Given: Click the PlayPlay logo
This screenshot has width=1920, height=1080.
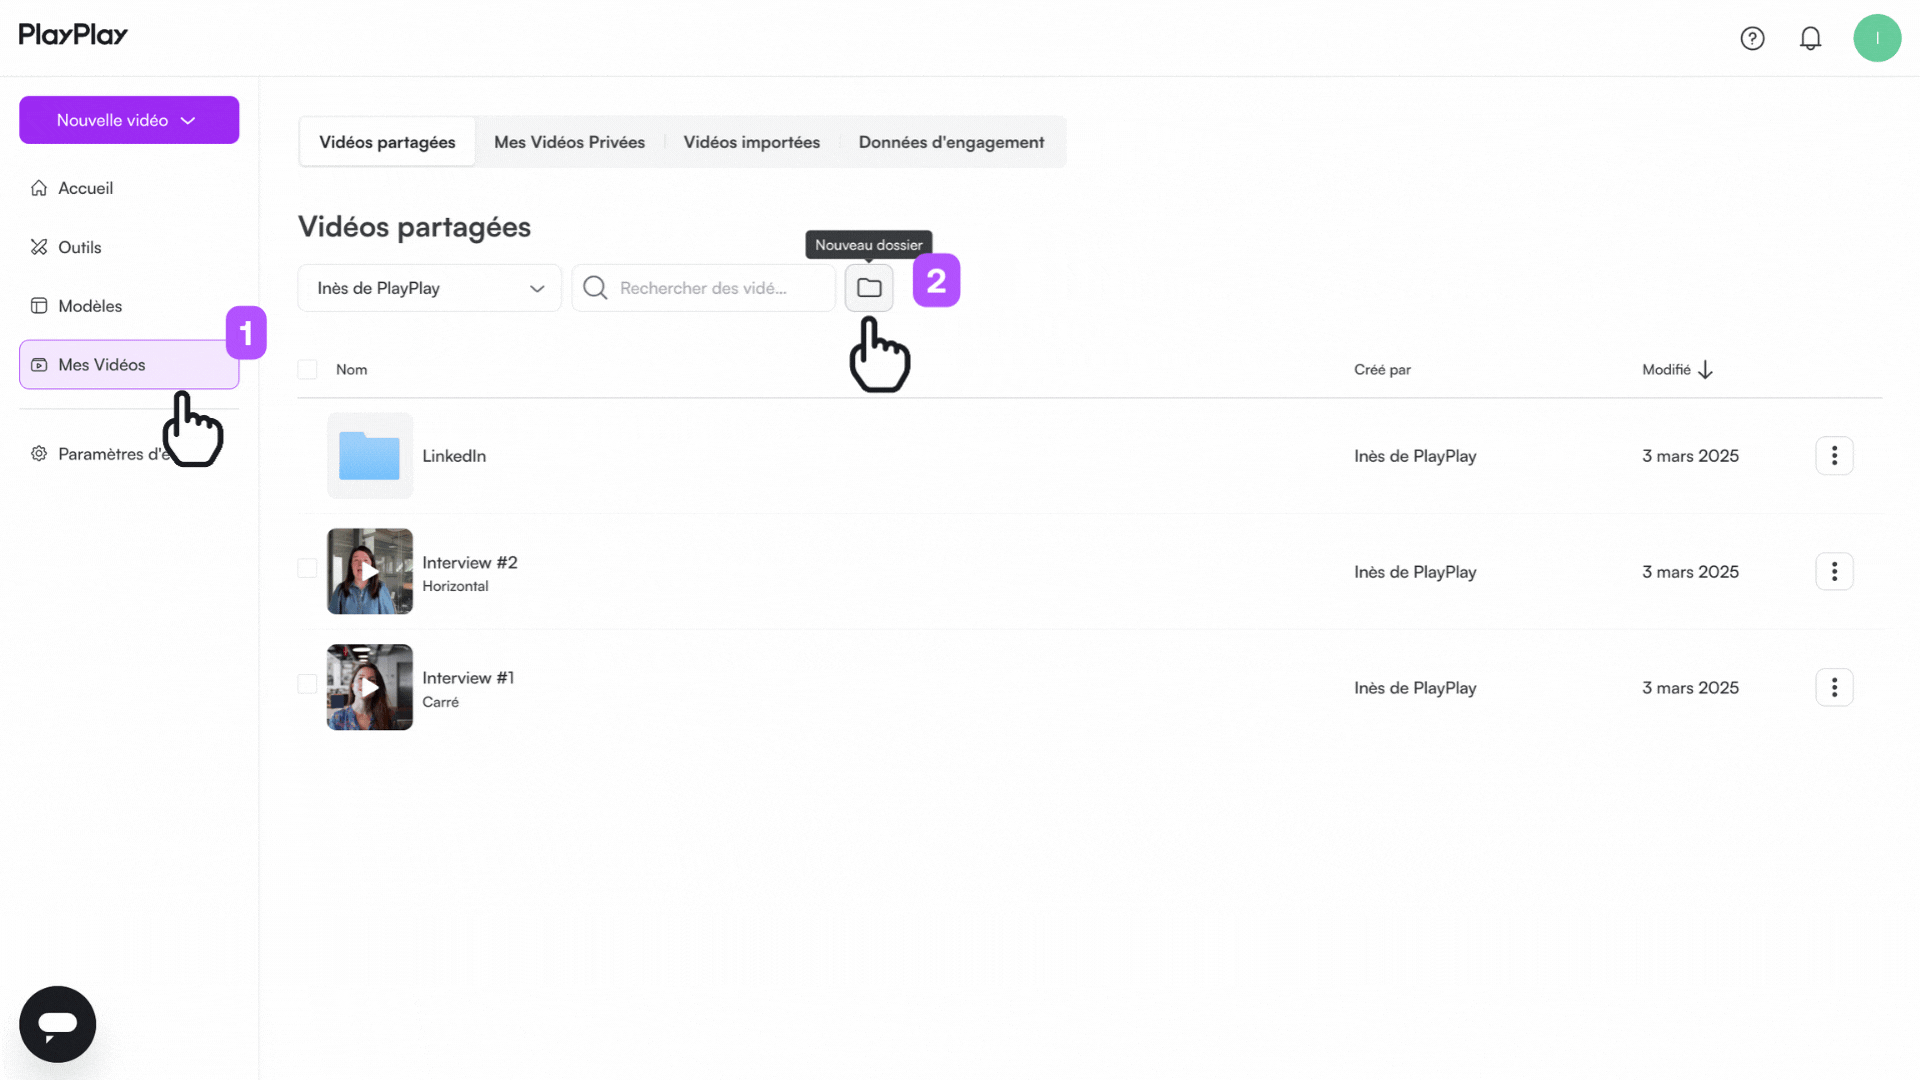Looking at the screenshot, I should pyautogui.click(x=73, y=35).
